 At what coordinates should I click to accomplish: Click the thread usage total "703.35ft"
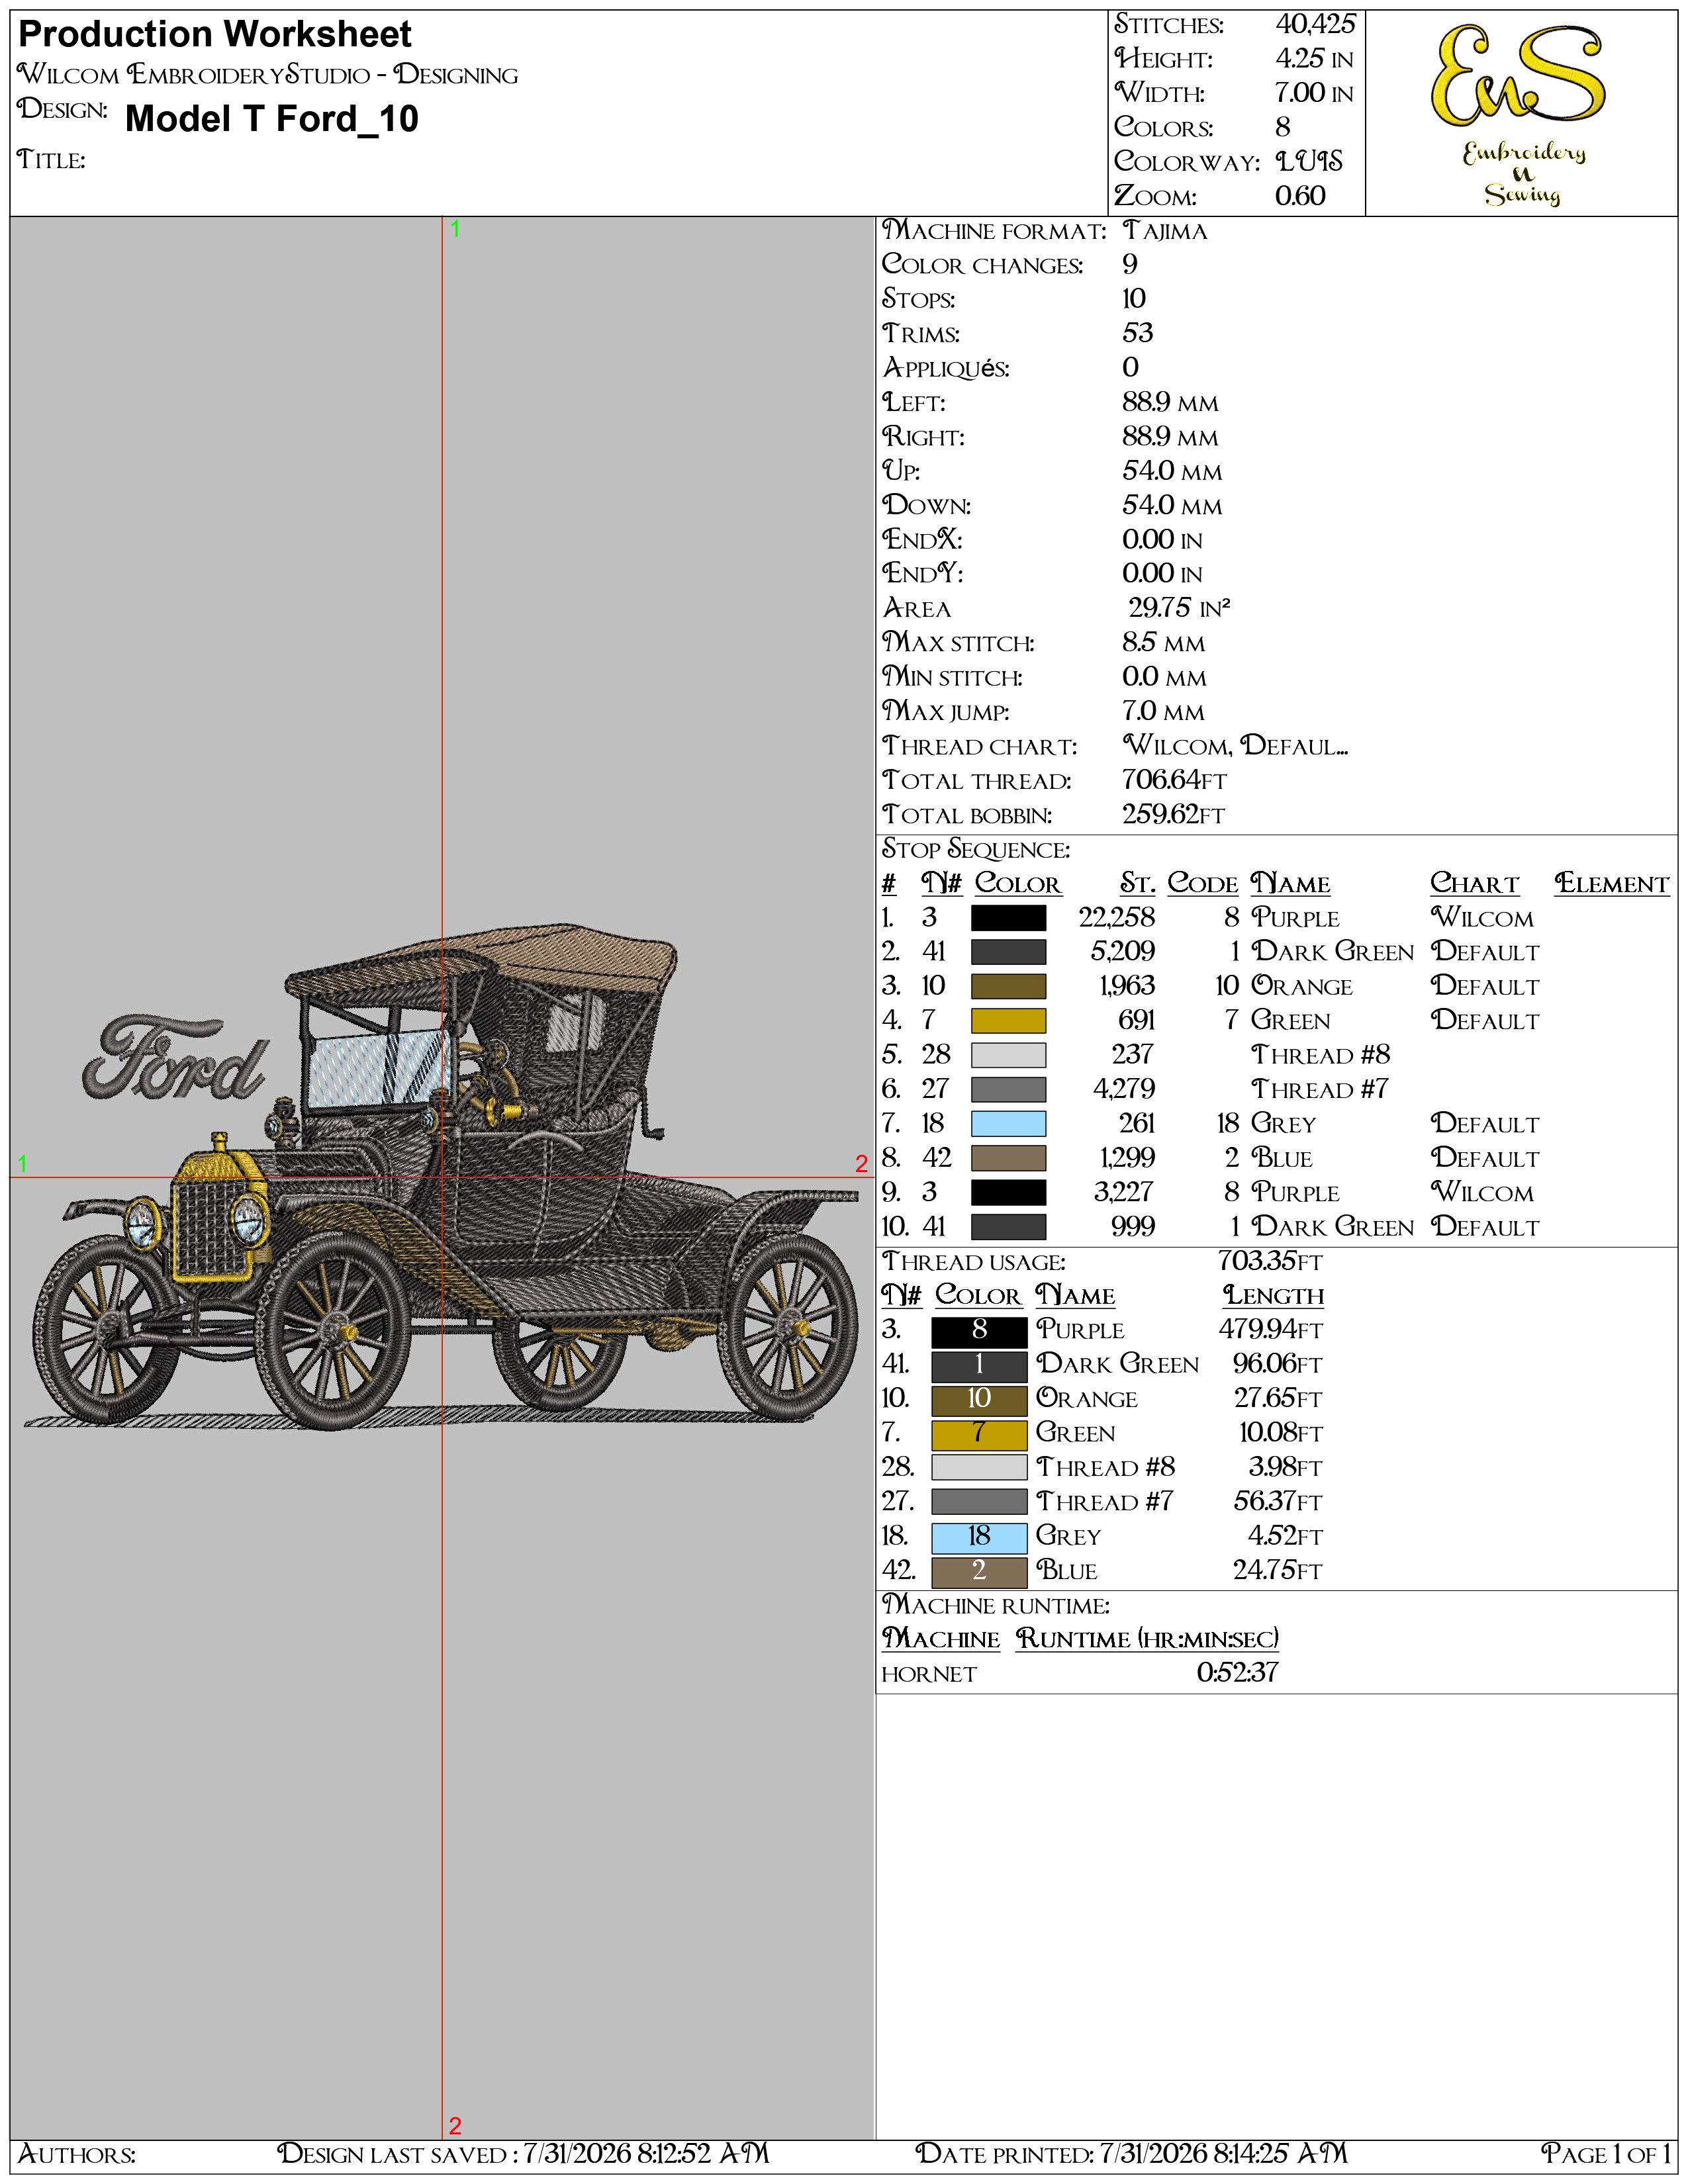(1270, 1262)
